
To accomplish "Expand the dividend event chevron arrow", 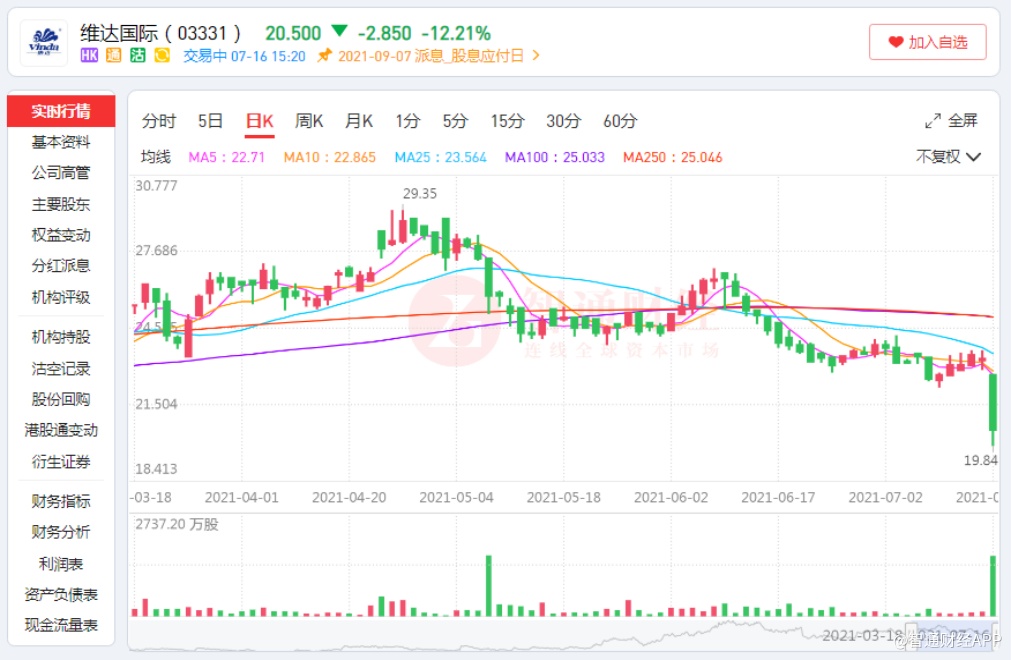I will (x=536, y=56).
